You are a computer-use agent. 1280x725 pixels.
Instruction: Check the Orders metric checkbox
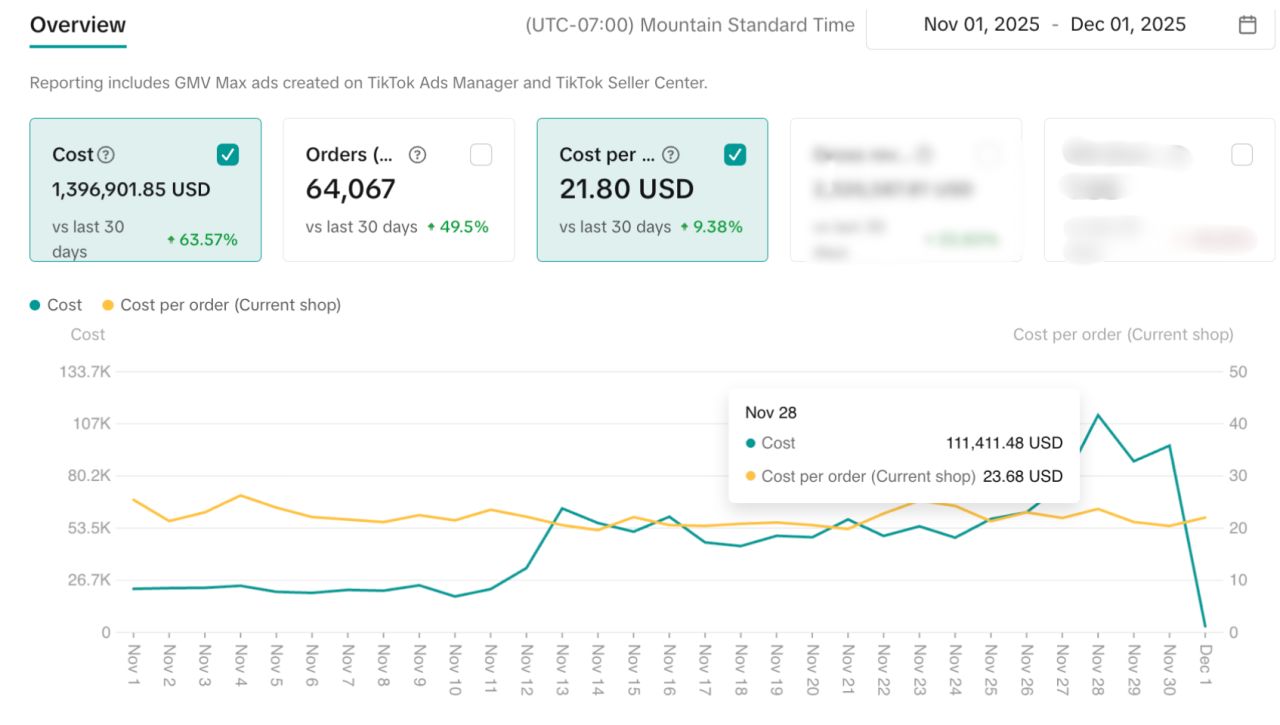tap(481, 154)
